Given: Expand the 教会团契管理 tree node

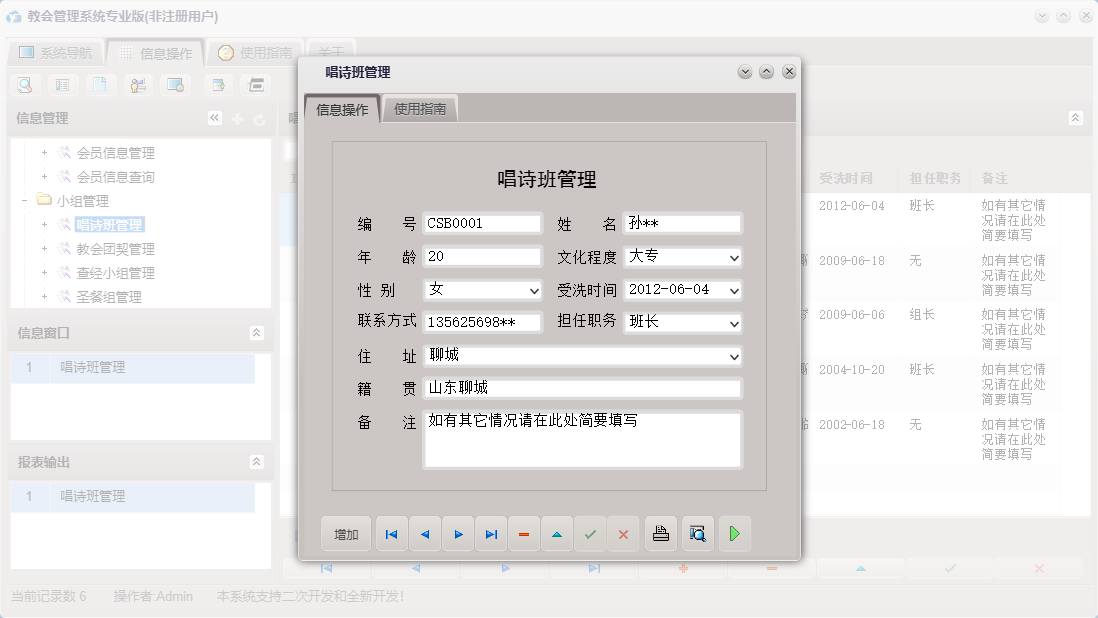Looking at the screenshot, I should (42, 249).
